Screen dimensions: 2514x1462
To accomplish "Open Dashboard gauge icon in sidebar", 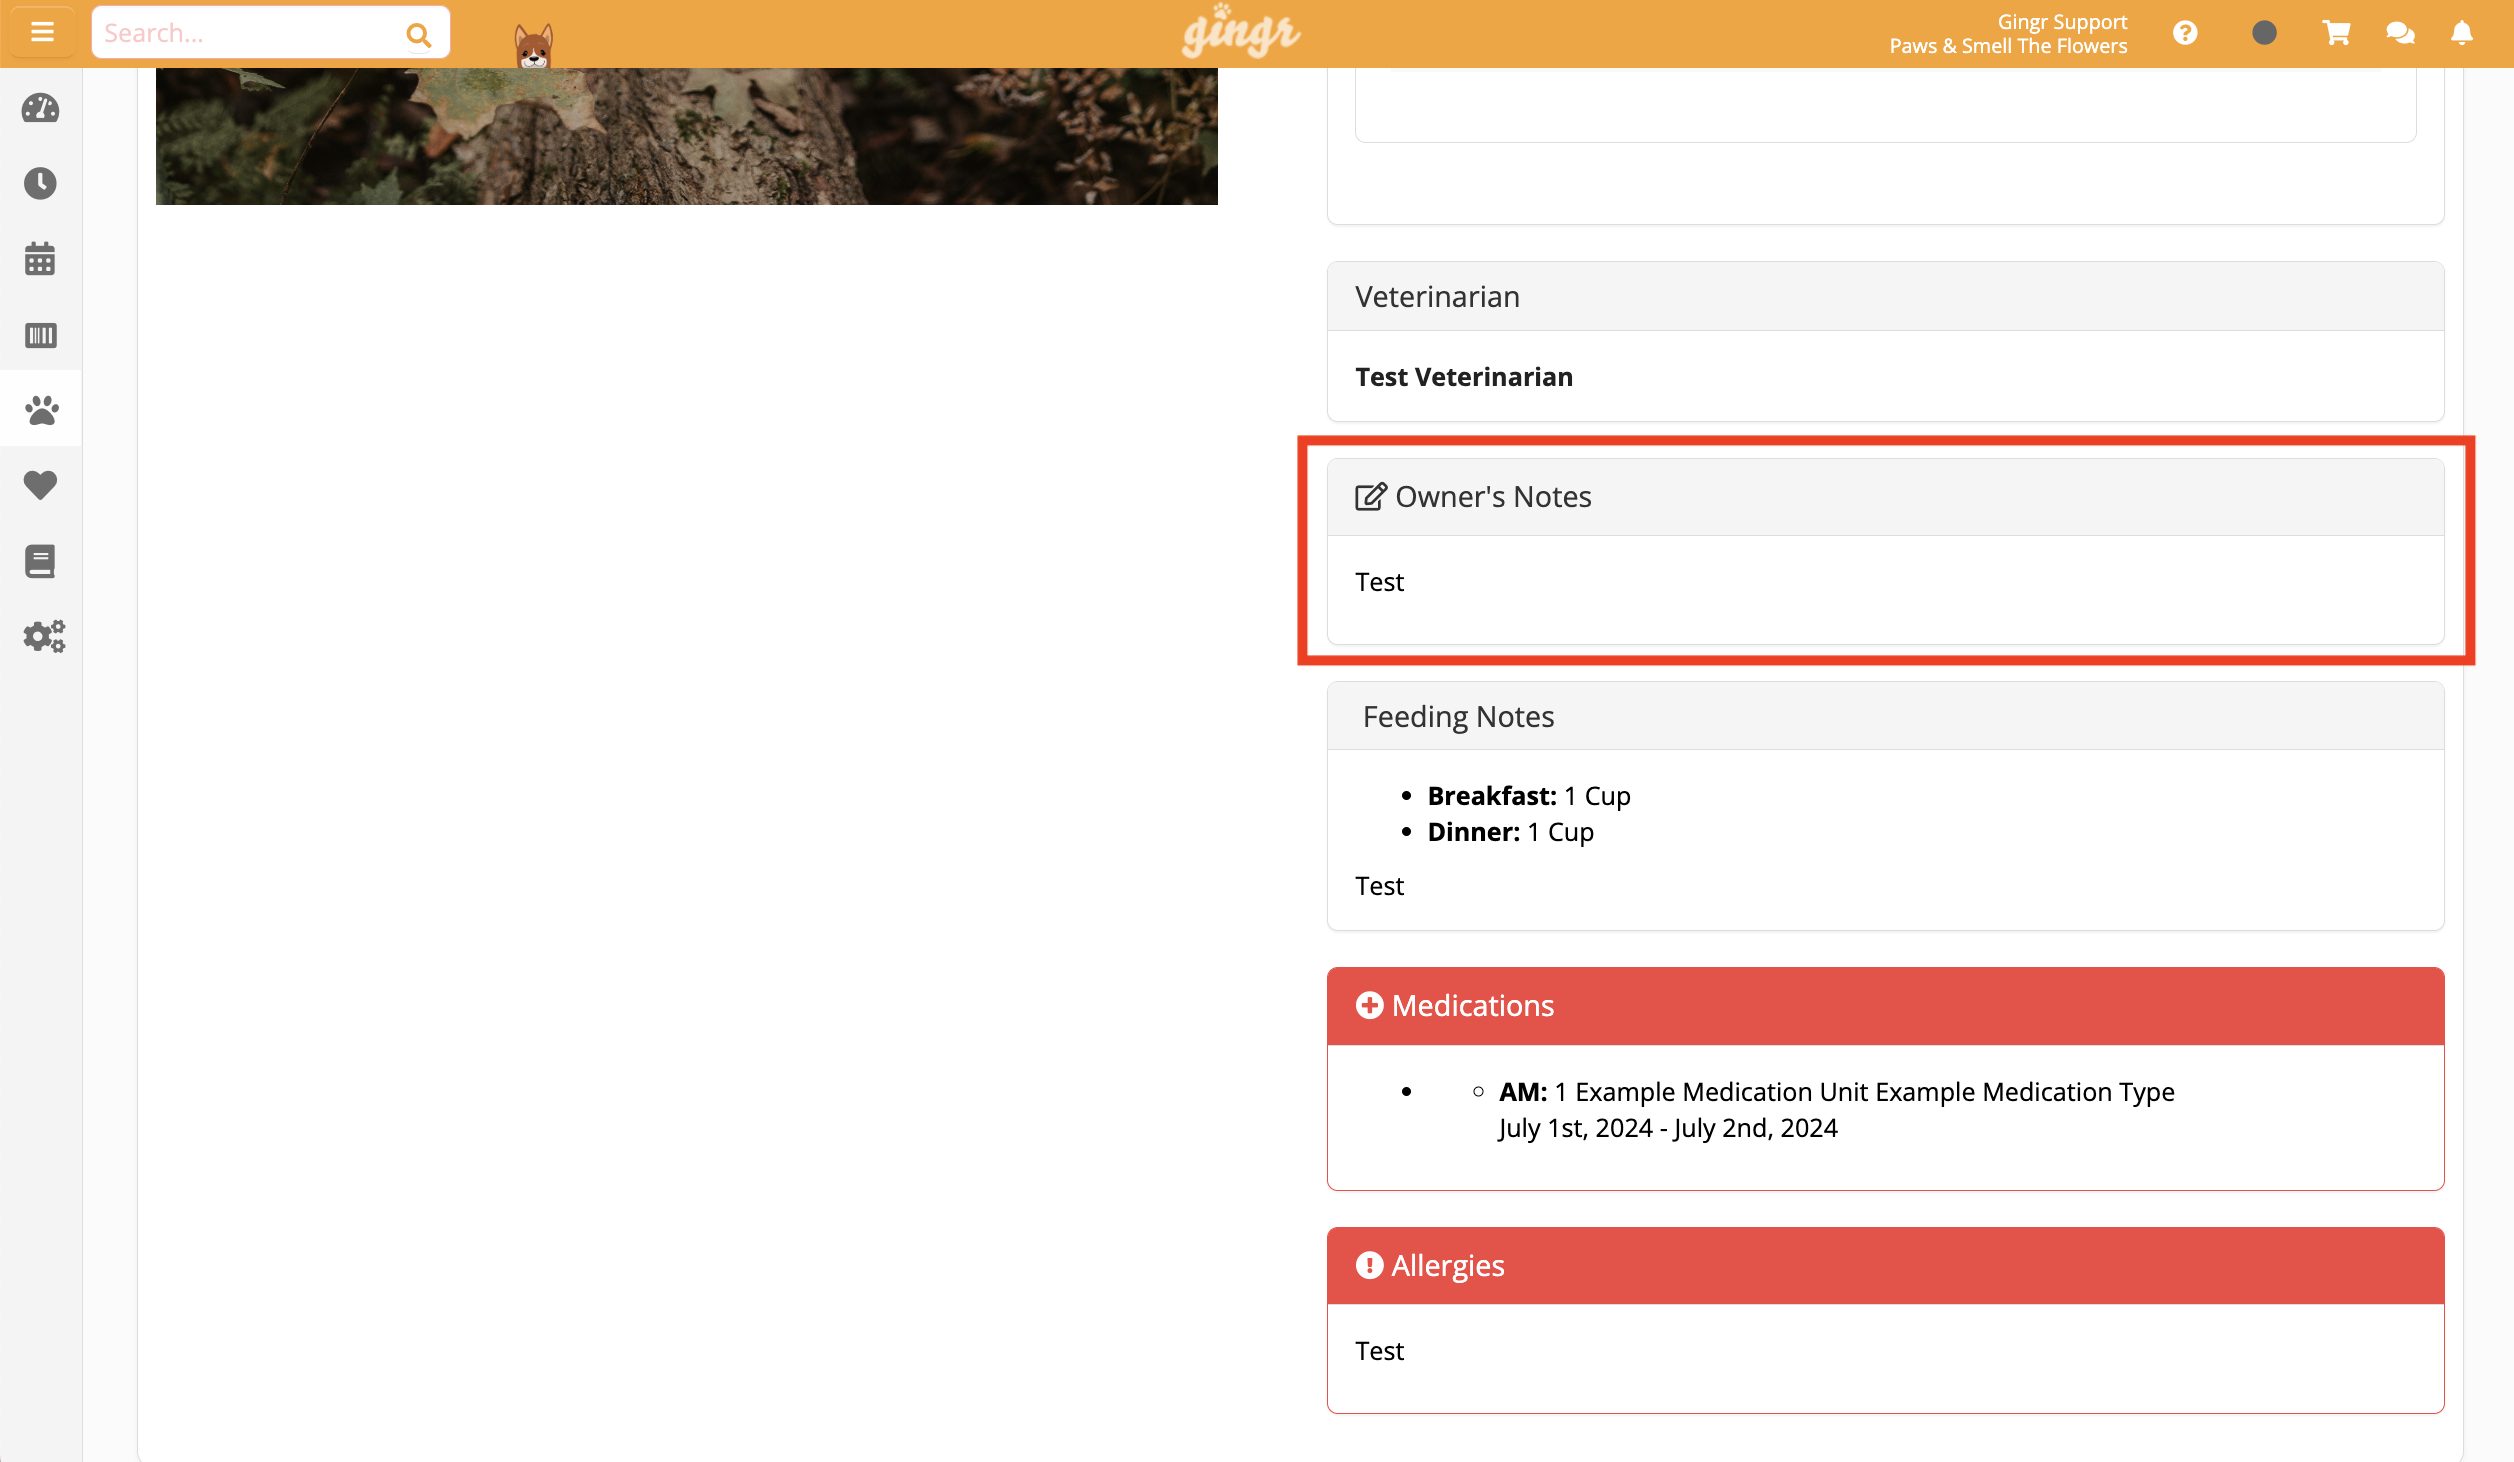I will (x=40, y=108).
